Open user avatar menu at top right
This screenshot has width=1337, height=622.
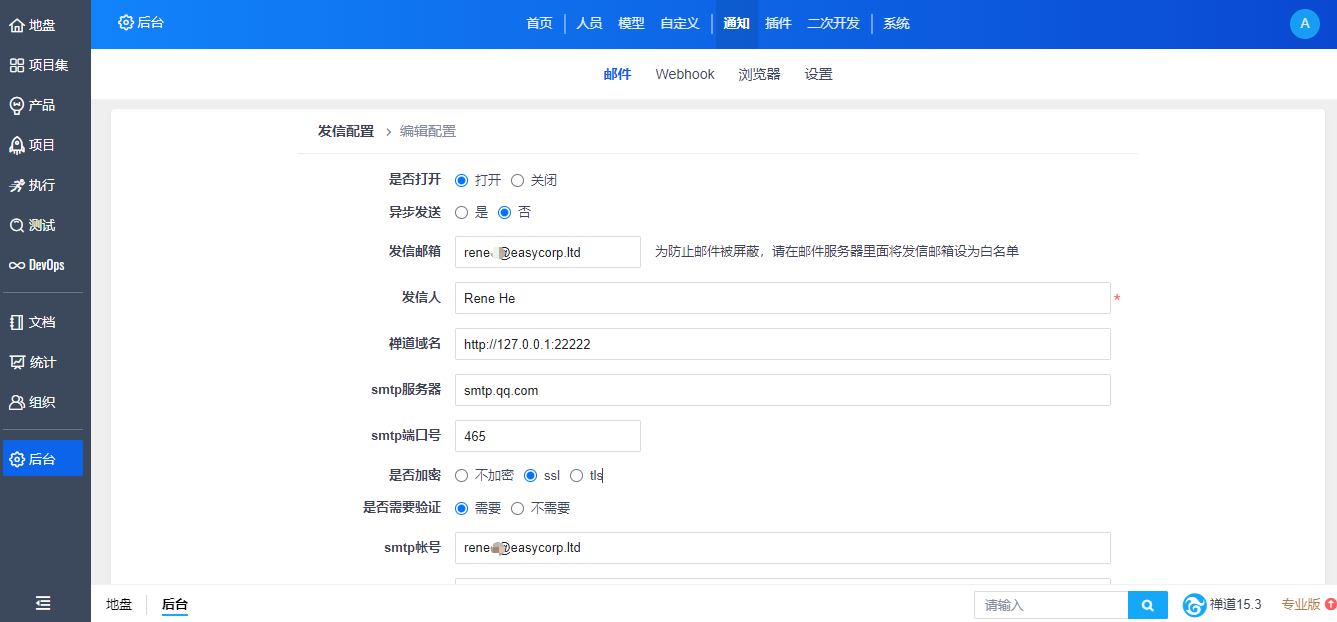point(1304,24)
